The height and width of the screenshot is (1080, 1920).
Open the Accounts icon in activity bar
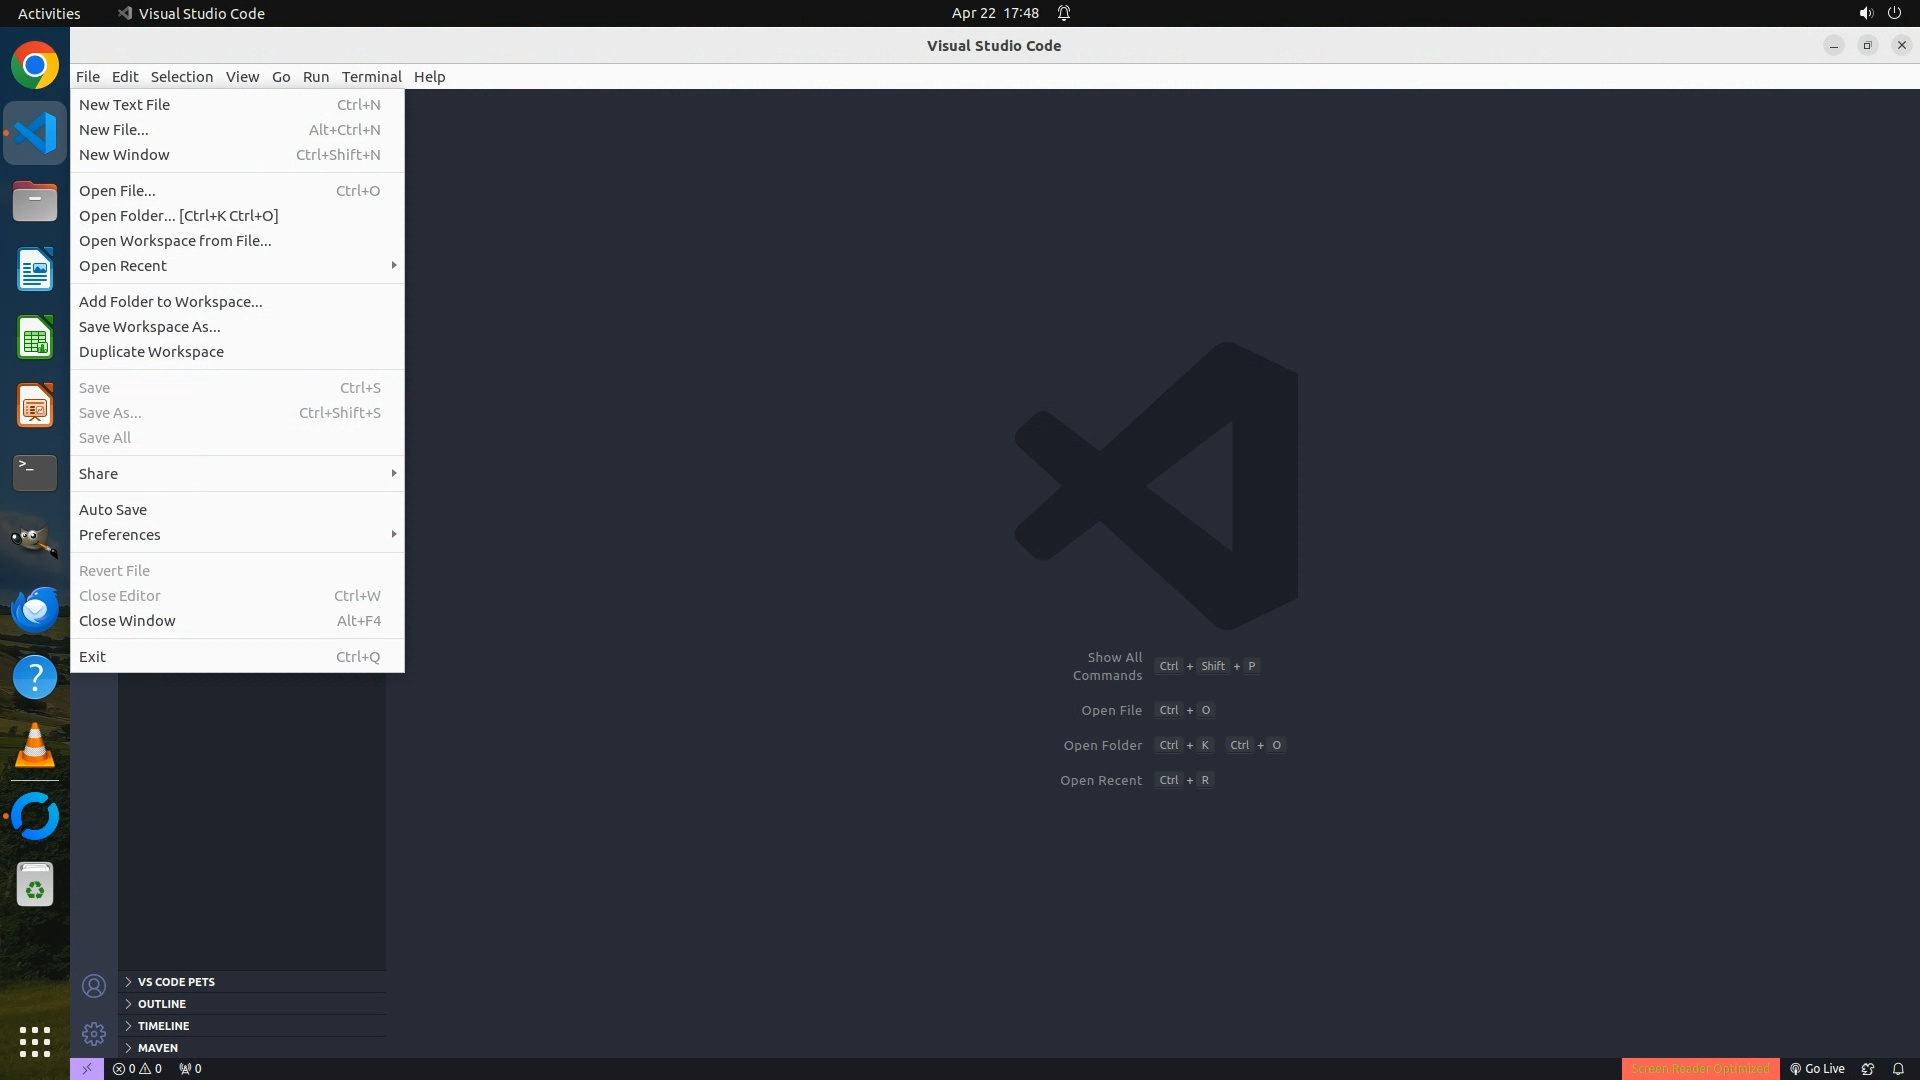tap(94, 986)
